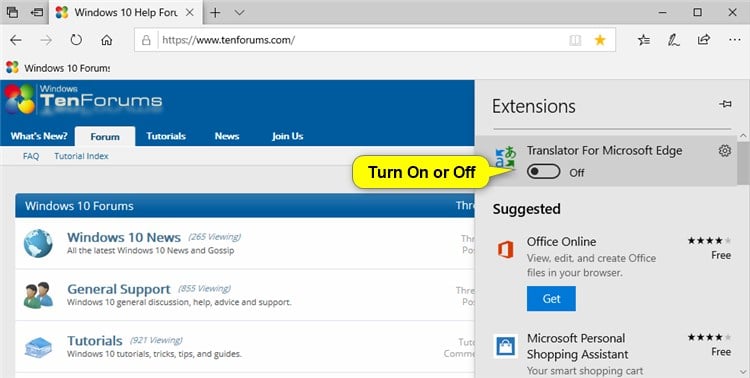
Task: Open General Support forum link
Action: (x=119, y=289)
